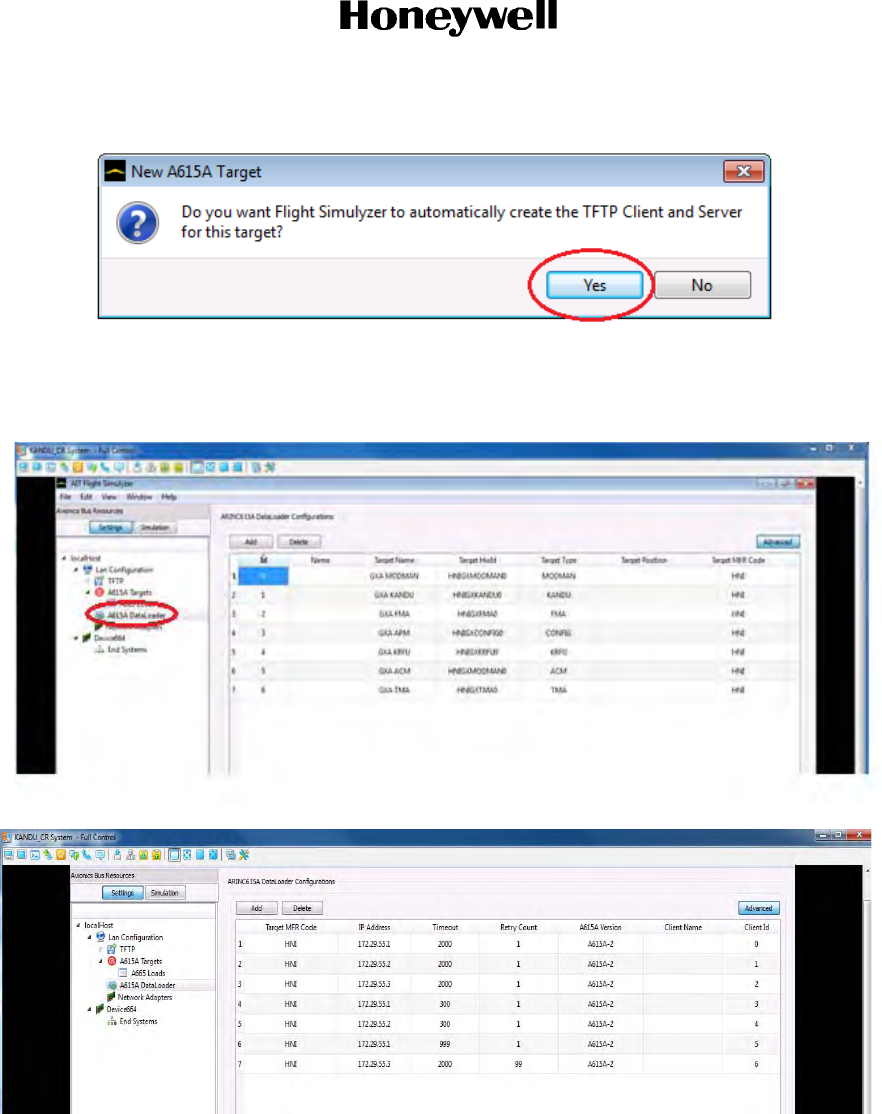
Task: Click red A615A Targets icon in lower tree
Action: (112, 961)
